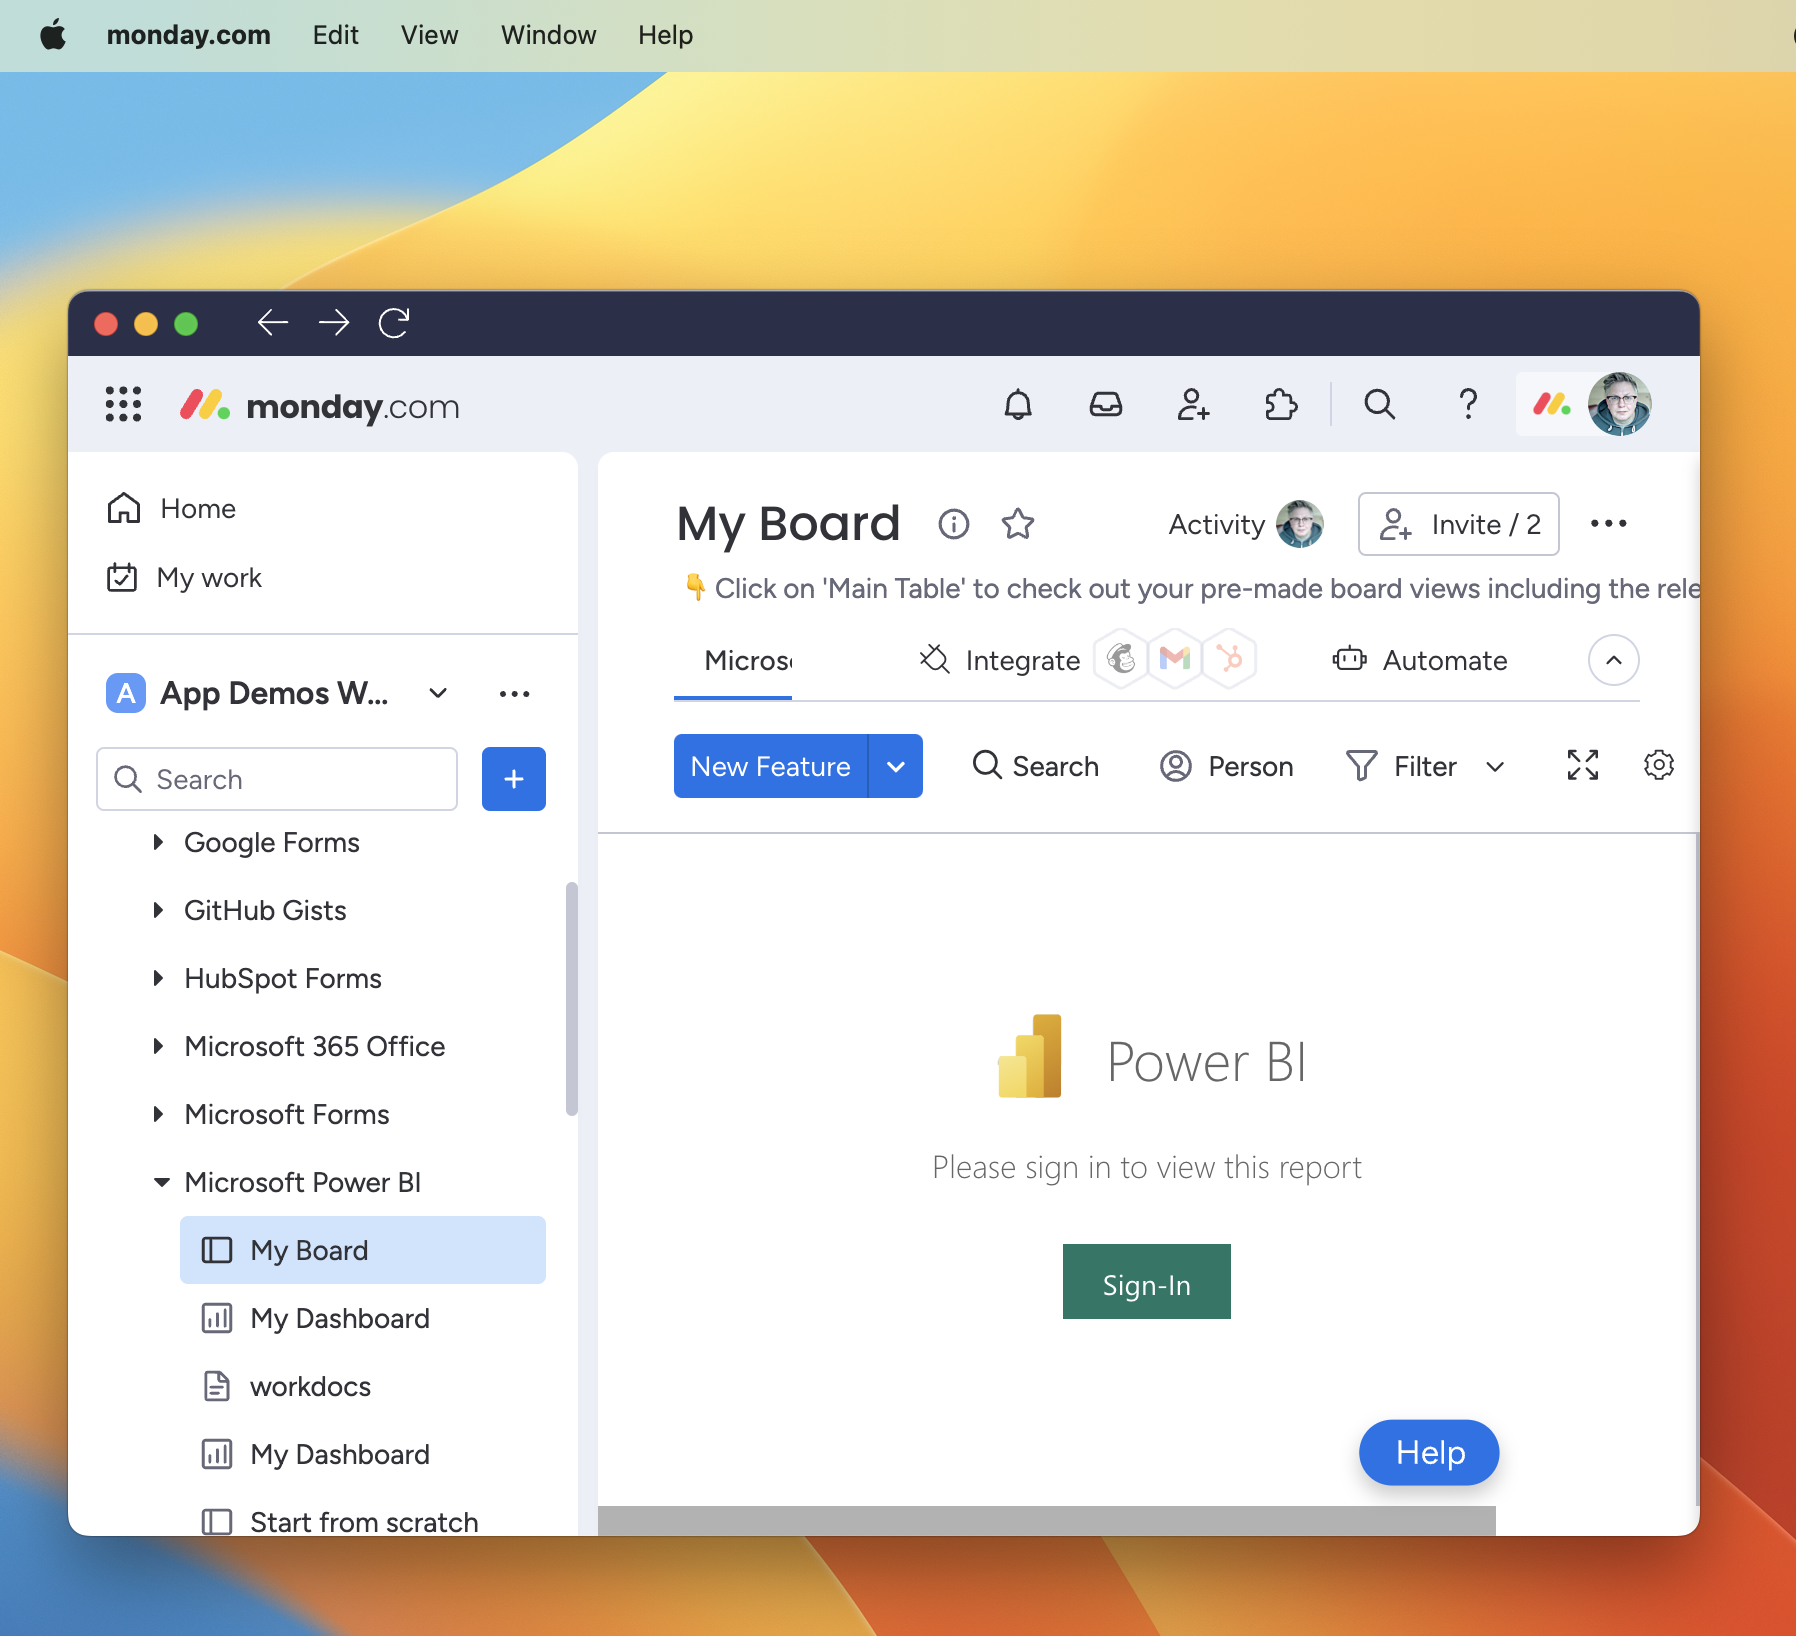Click the green Sign-In button

pos(1146,1283)
